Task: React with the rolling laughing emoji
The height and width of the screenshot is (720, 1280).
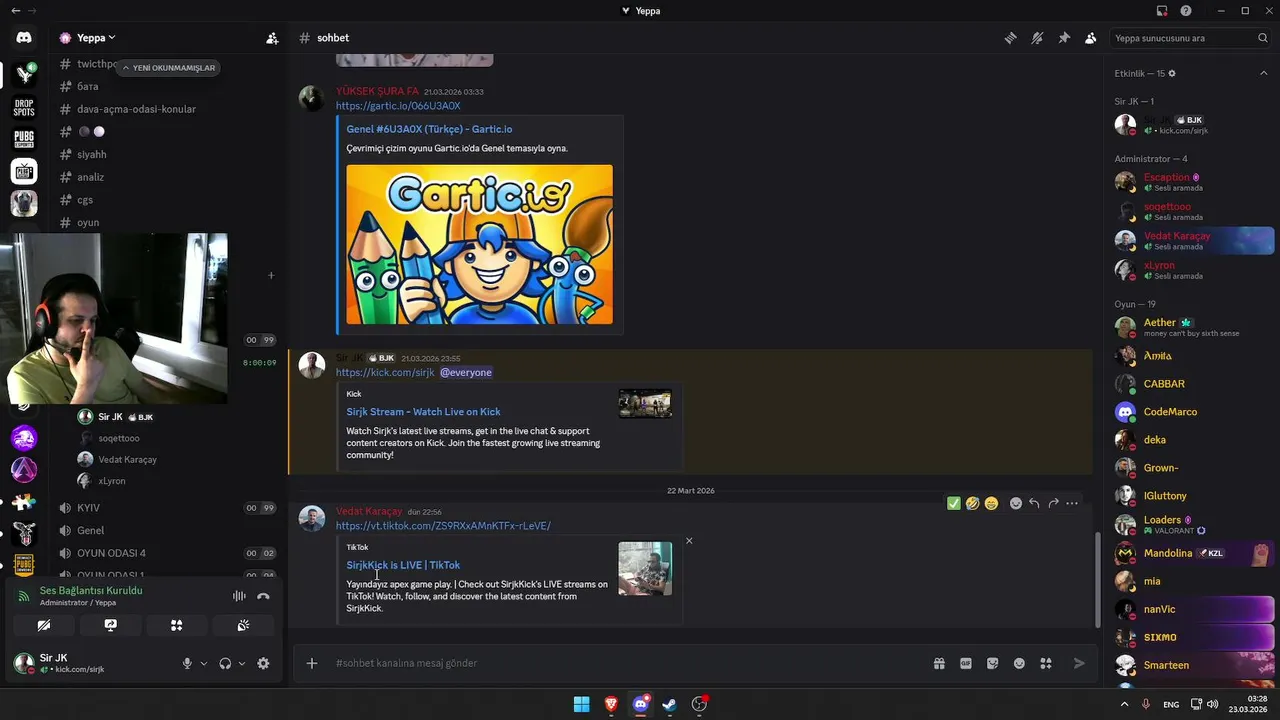Action: (x=972, y=503)
